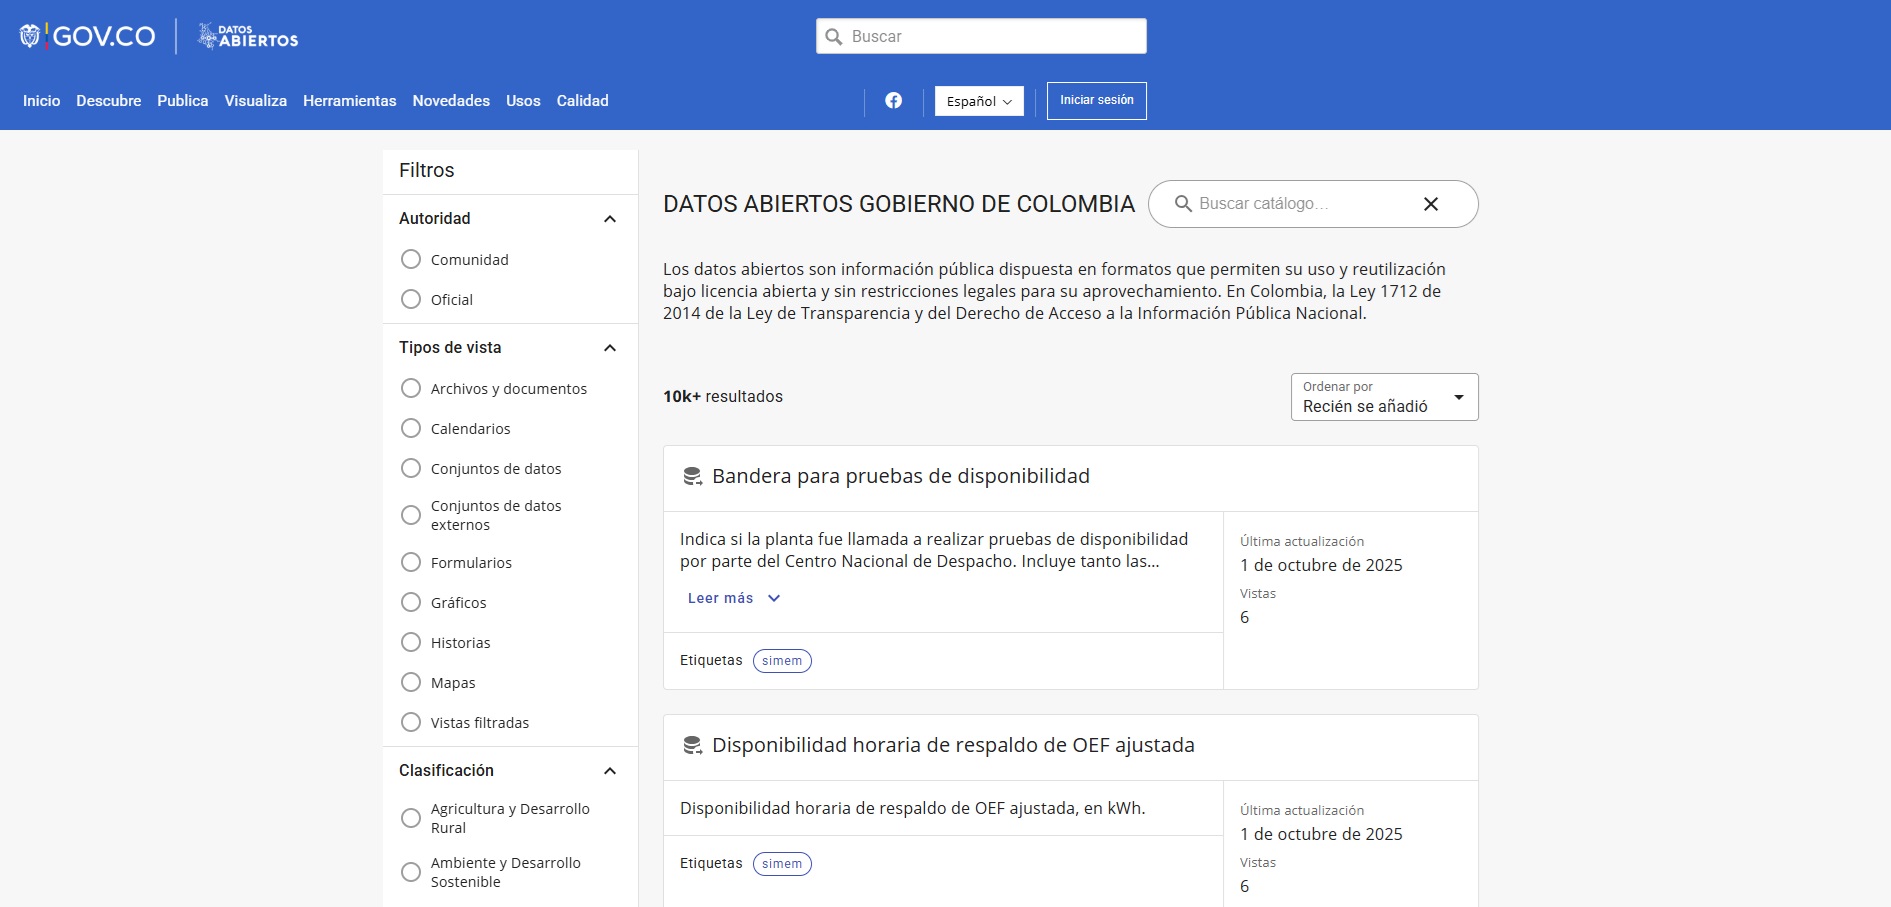Click the magnifier icon in top search bar
The height and width of the screenshot is (907, 1891).
[834, 37]
